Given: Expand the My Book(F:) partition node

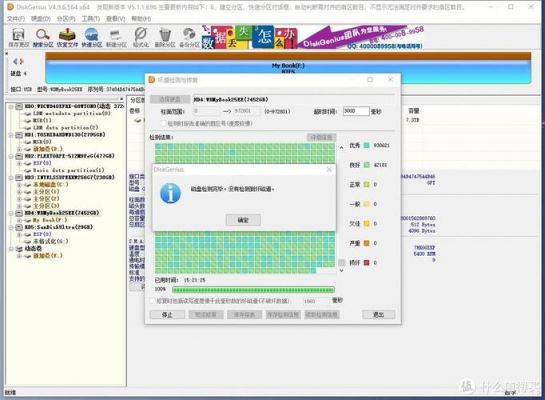Looking at the screenshot, I should click(x=20, y=220).
